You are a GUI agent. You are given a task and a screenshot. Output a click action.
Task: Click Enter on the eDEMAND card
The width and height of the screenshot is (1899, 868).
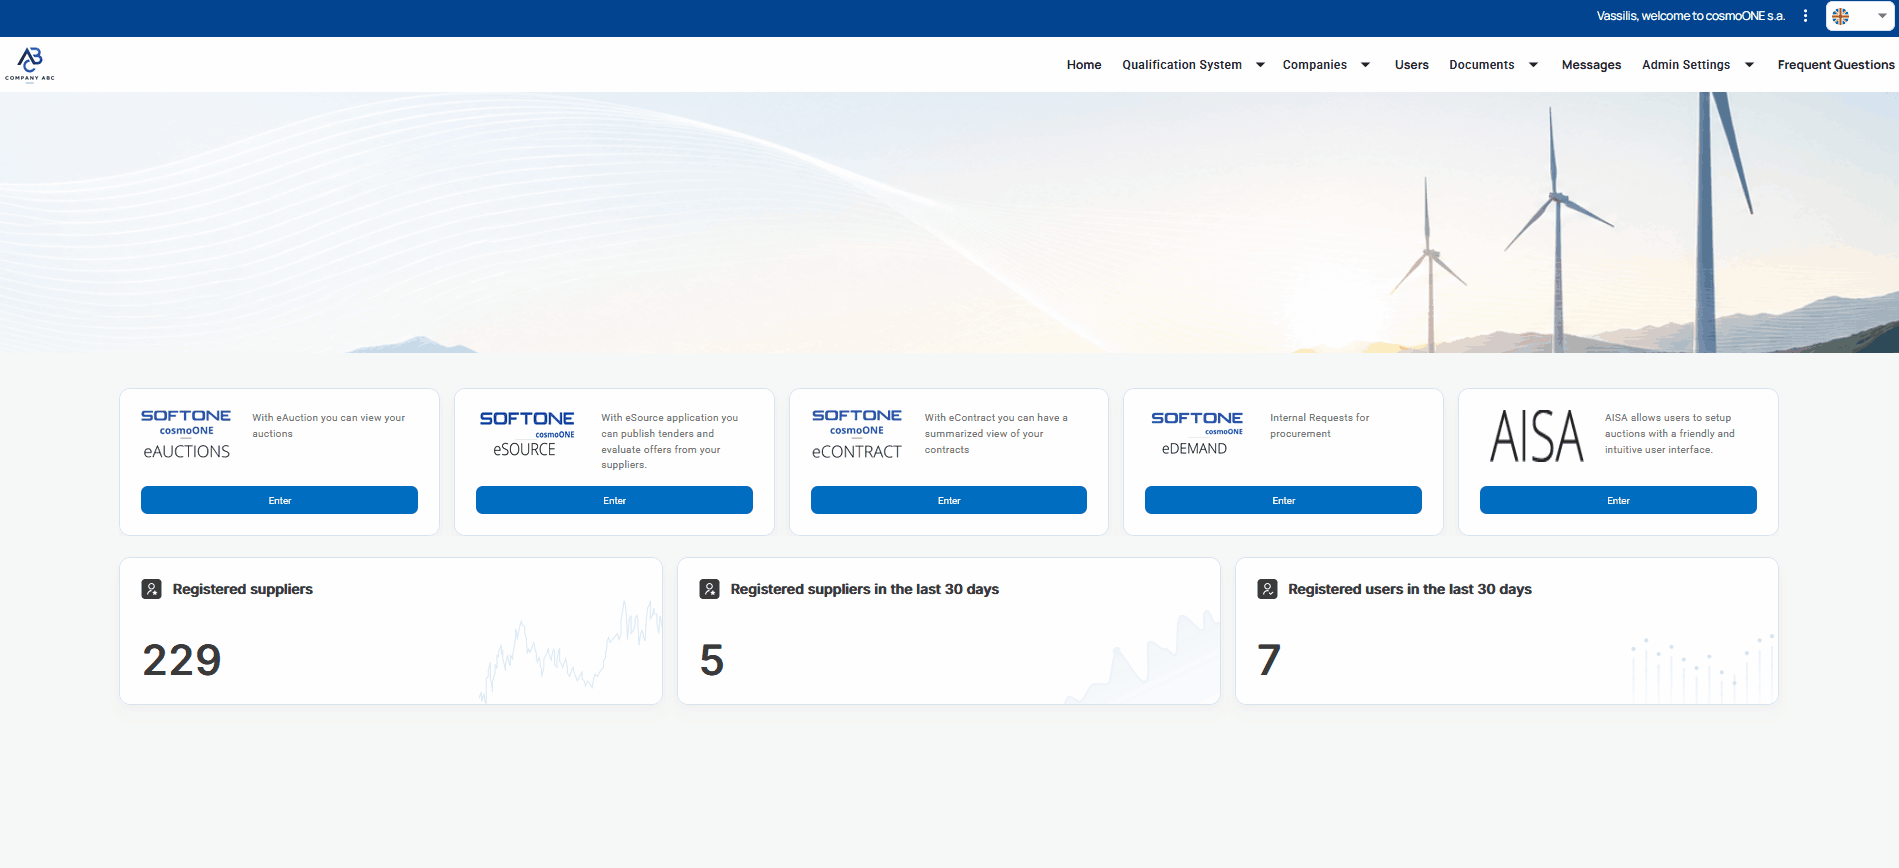point(1283,500)
